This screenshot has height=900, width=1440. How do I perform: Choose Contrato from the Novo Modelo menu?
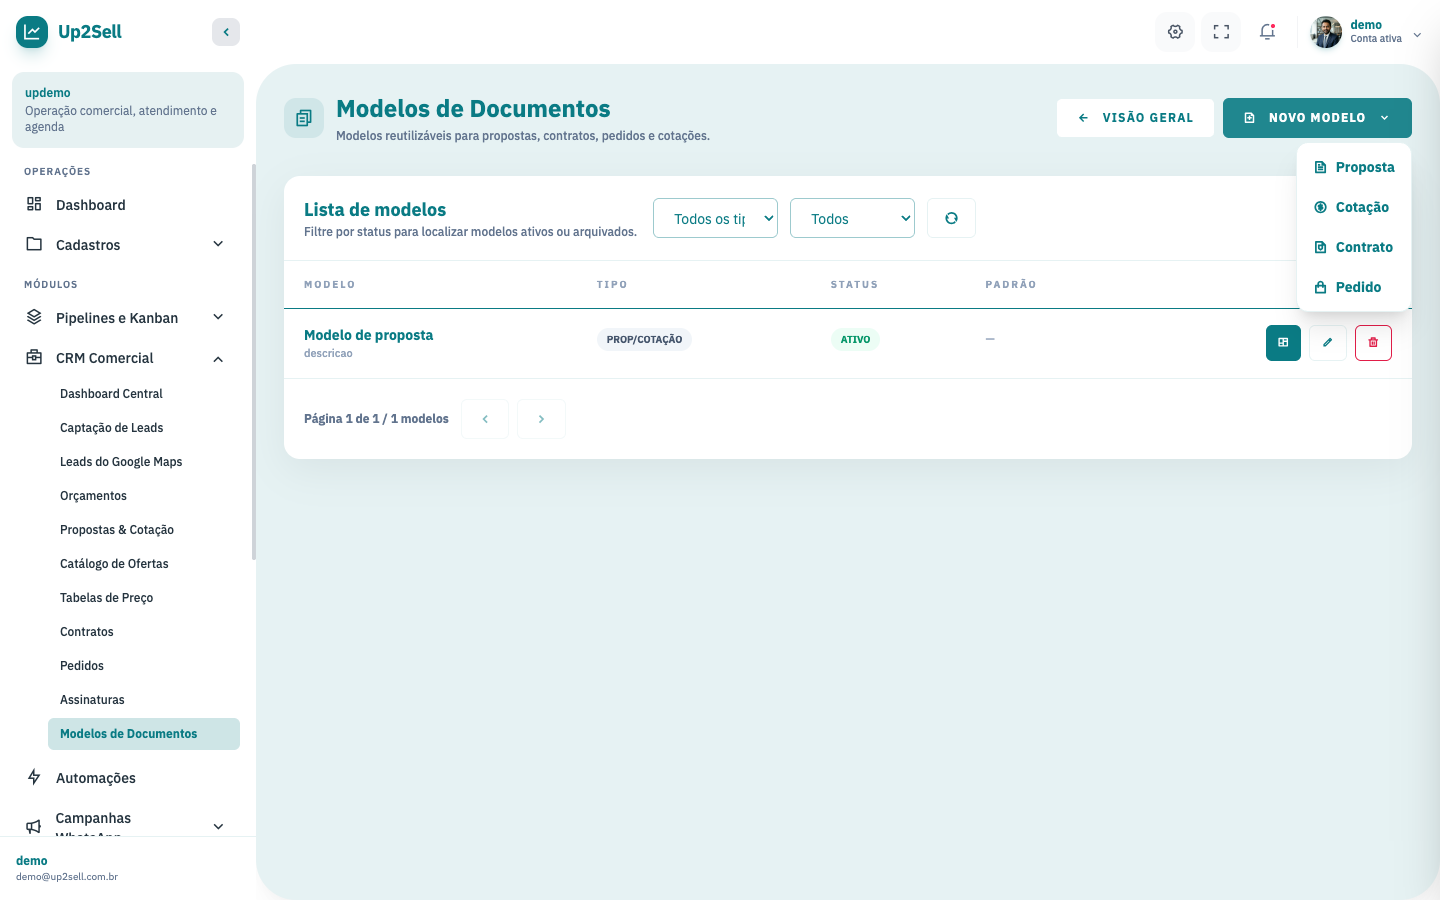(x=1354, y=247)
